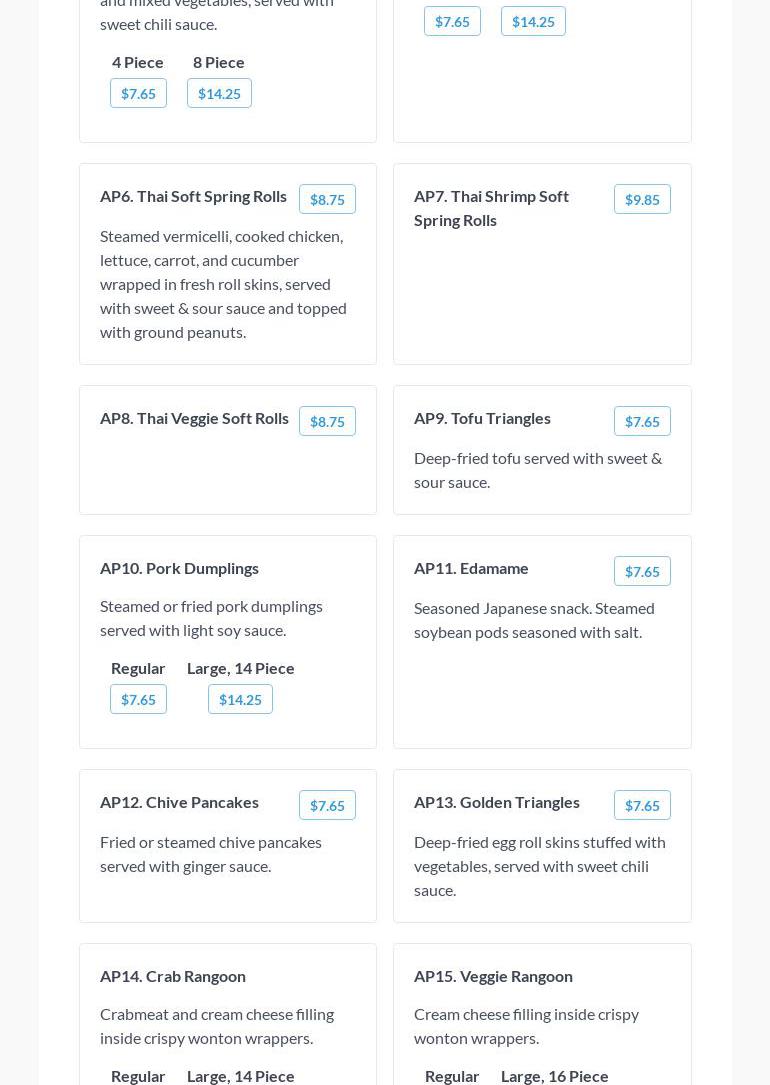Select the Edamame $7.65 price button
This screenshot has width=770, height=1085.
point(642,572)
